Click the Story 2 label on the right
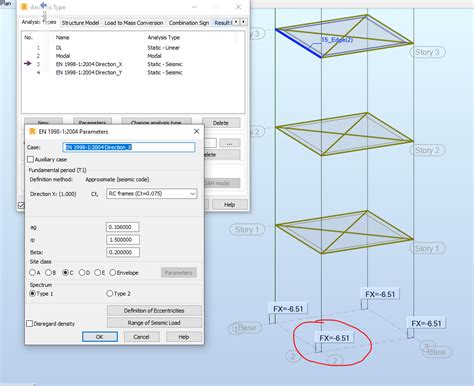 pos(427,150)
